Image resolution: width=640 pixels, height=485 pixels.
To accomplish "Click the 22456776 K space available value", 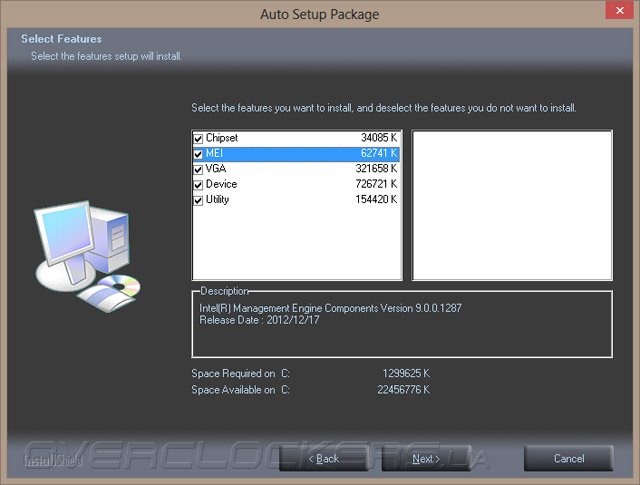I will pos(403,390).
